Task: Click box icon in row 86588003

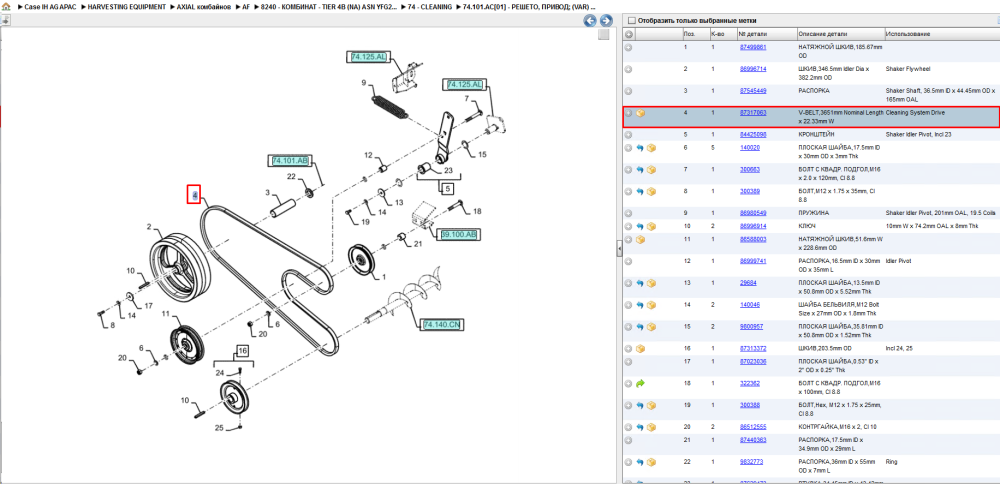Action: point(640,239)
